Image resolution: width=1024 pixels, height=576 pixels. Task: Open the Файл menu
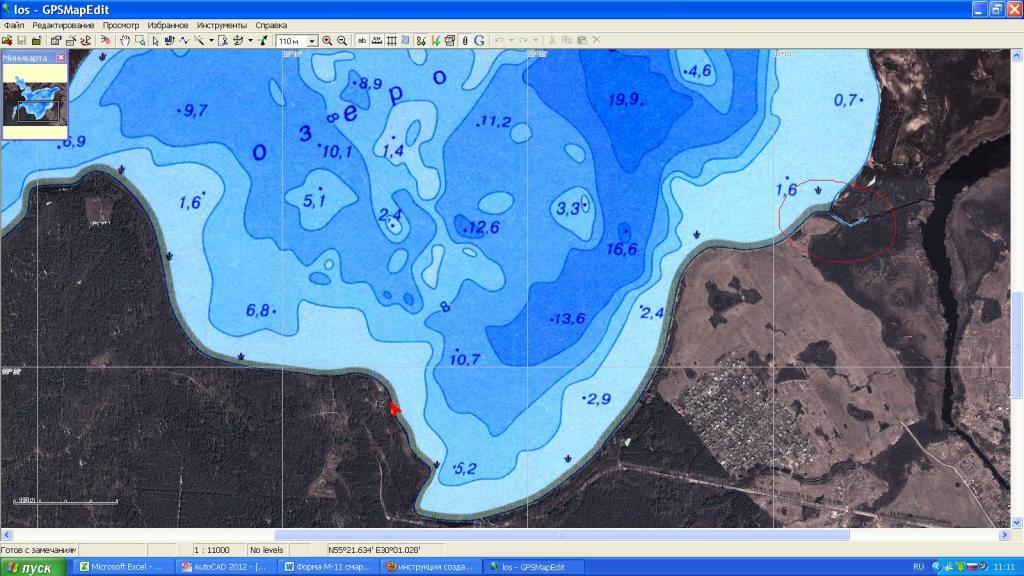pyautogui.click(x=14, y=25)
